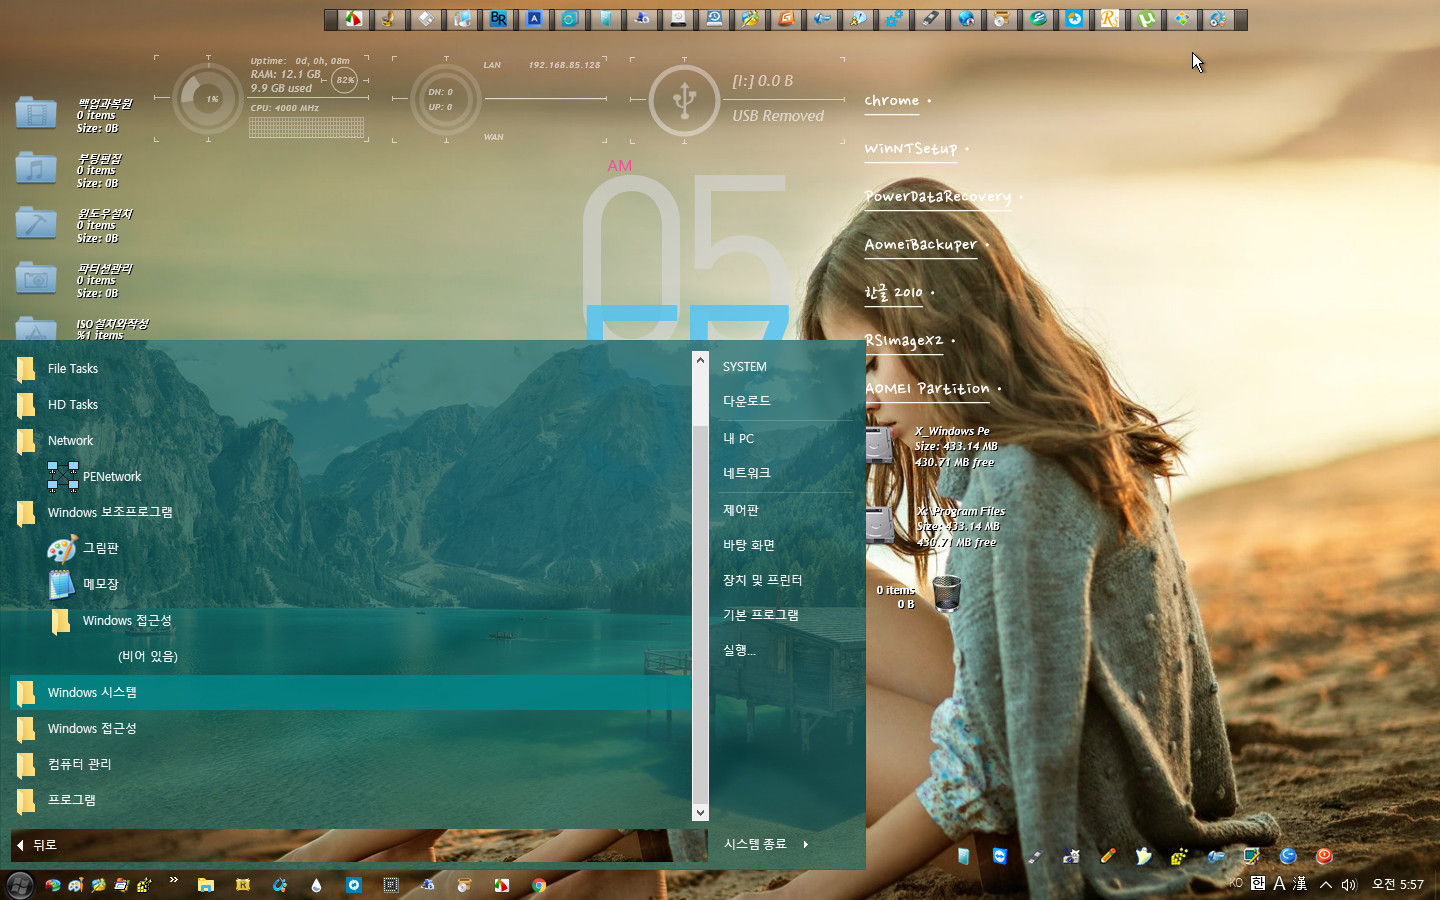The width and height of the screenshot is (1440, 900).
Task: Open the 시스템 종료 submenu arrow
Action: coord(805,844)
